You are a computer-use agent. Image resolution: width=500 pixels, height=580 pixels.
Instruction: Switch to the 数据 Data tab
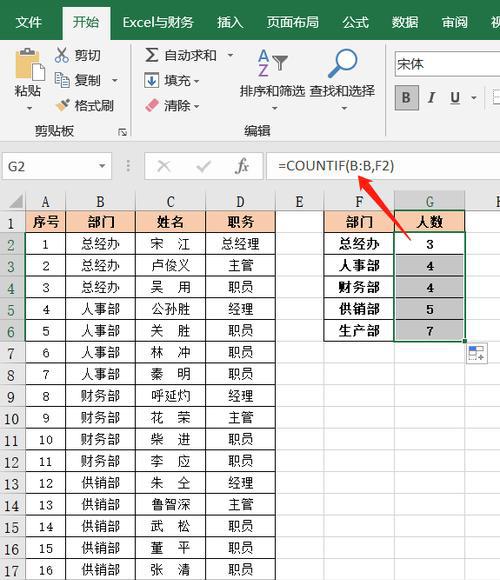(405, 23)
